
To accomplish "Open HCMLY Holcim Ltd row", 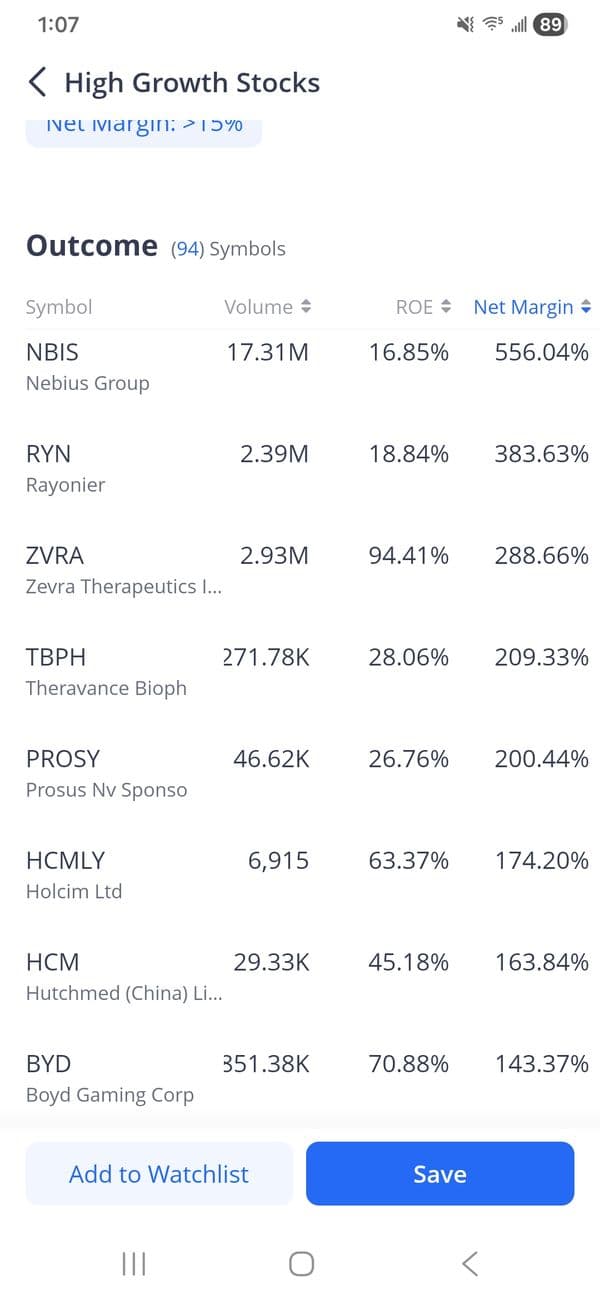I will [x=300, y=875].
